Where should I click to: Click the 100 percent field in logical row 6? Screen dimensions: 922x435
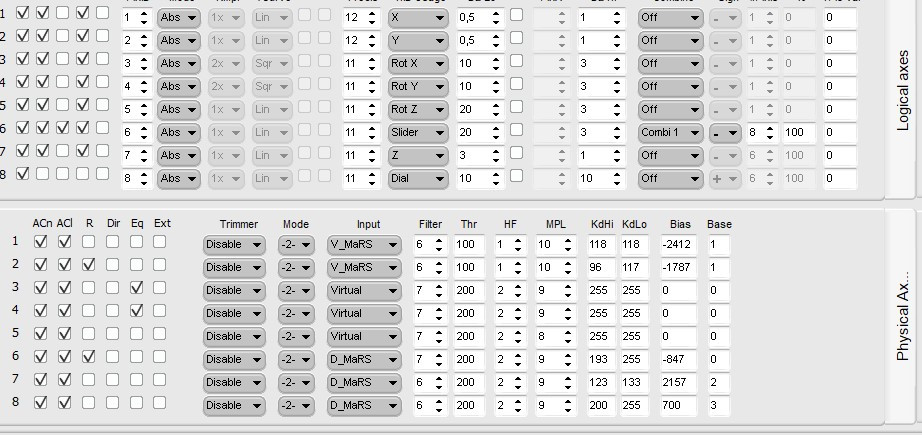[800, 132]
